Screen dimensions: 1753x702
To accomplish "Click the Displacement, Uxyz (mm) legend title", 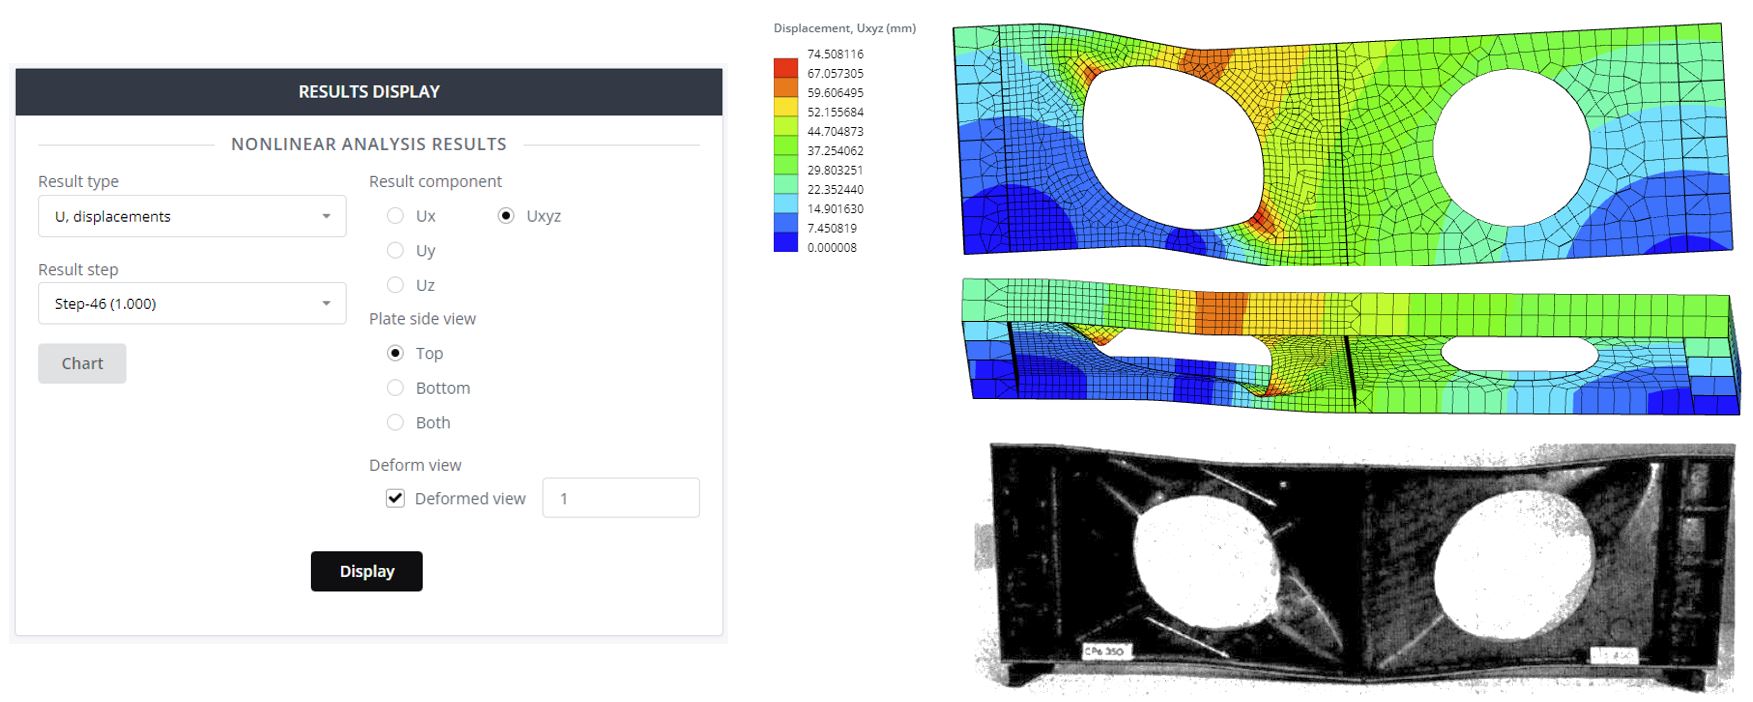I will click(x=845, y=28).
